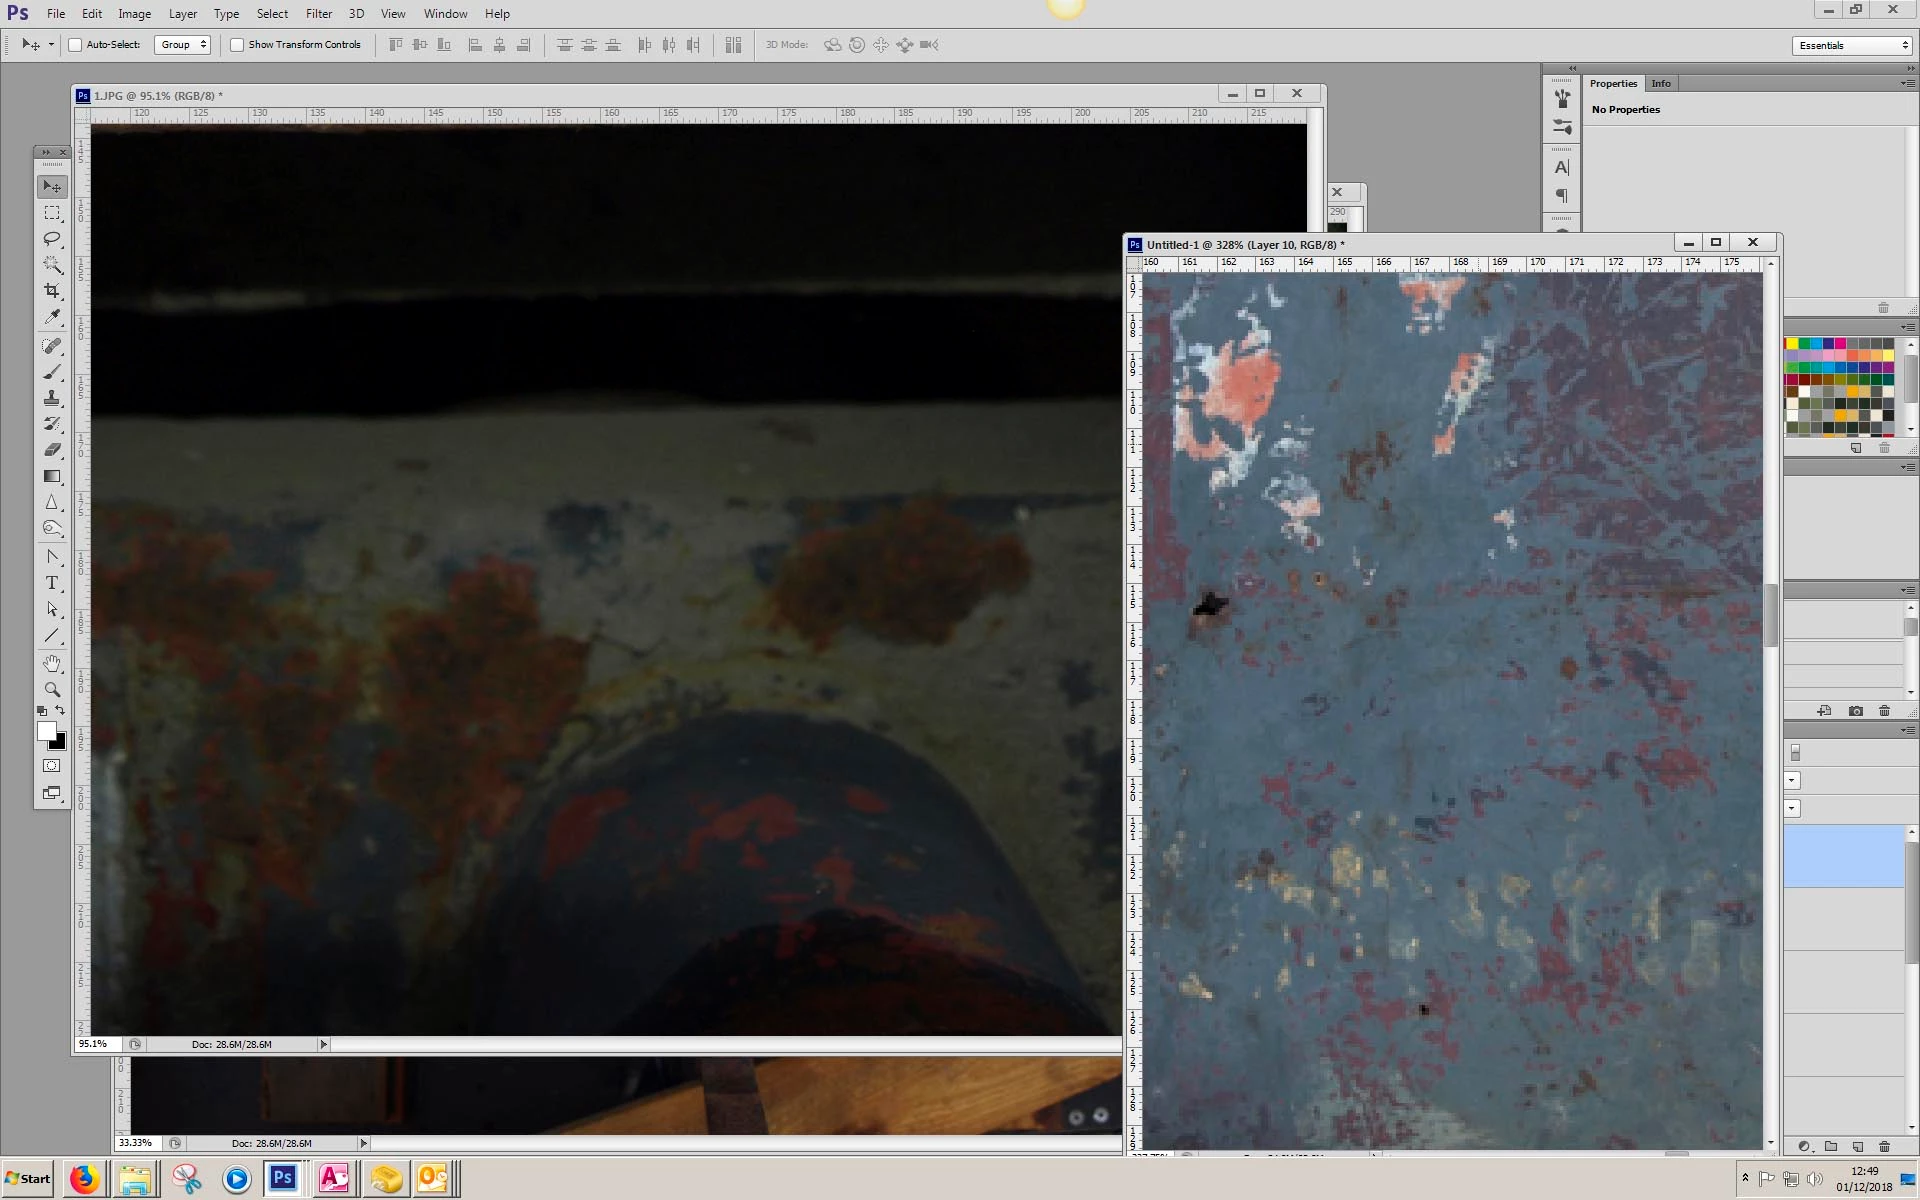The height and width of the screenshot is (1200, 1920).
Task: Select the Hand tool
Action: tap(52, 663)
